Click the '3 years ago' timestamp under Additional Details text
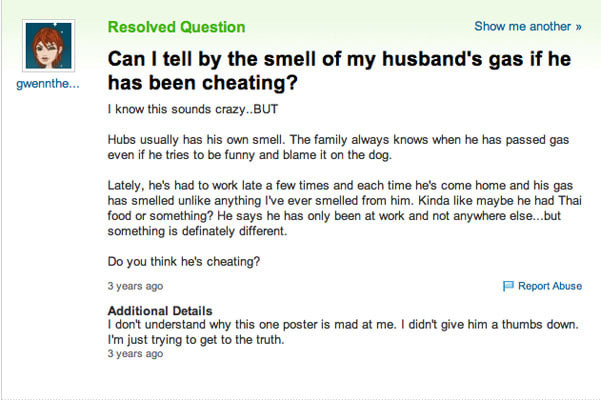 point(135,354)
